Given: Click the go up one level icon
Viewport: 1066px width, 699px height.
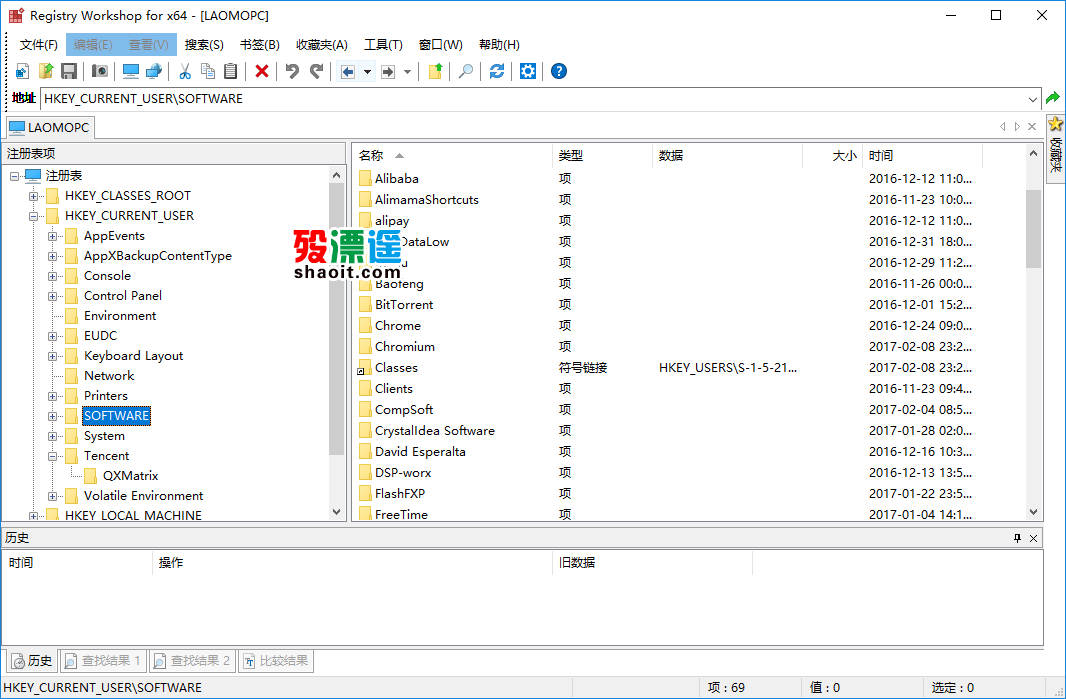Looking at the screenshot, I should pos(435,71).
